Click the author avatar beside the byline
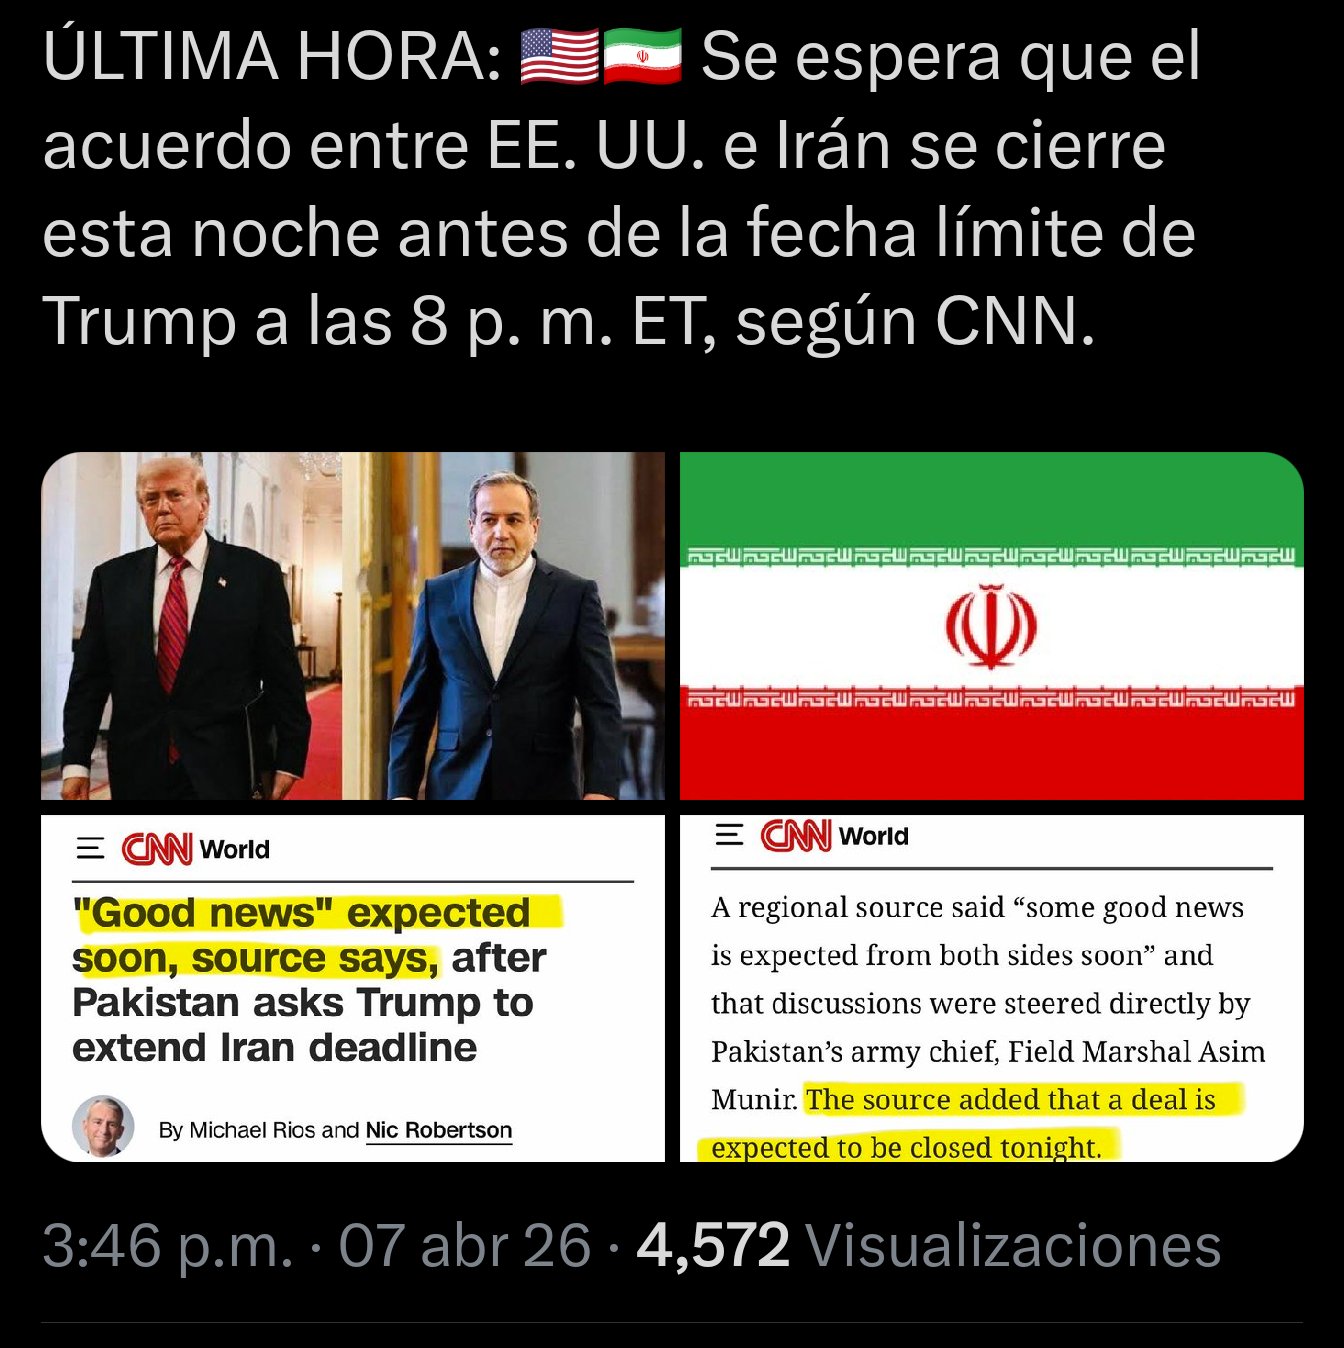 [x=103, y=1127]
